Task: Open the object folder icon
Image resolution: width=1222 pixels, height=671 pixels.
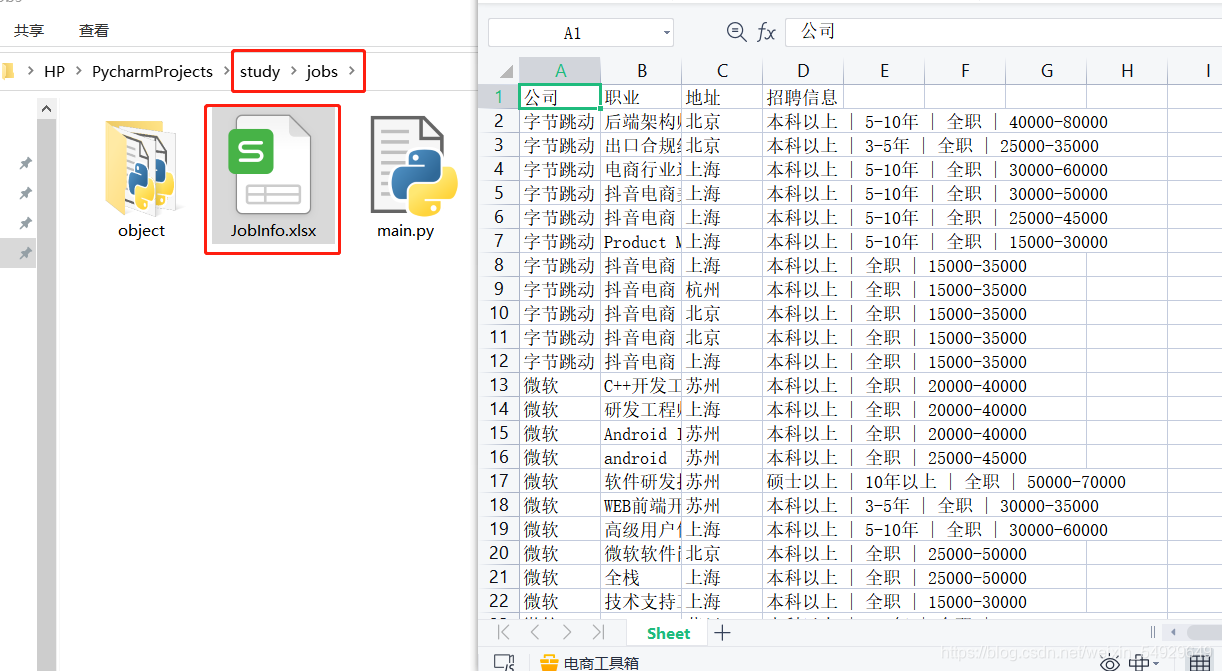Action: pos(141,167)
